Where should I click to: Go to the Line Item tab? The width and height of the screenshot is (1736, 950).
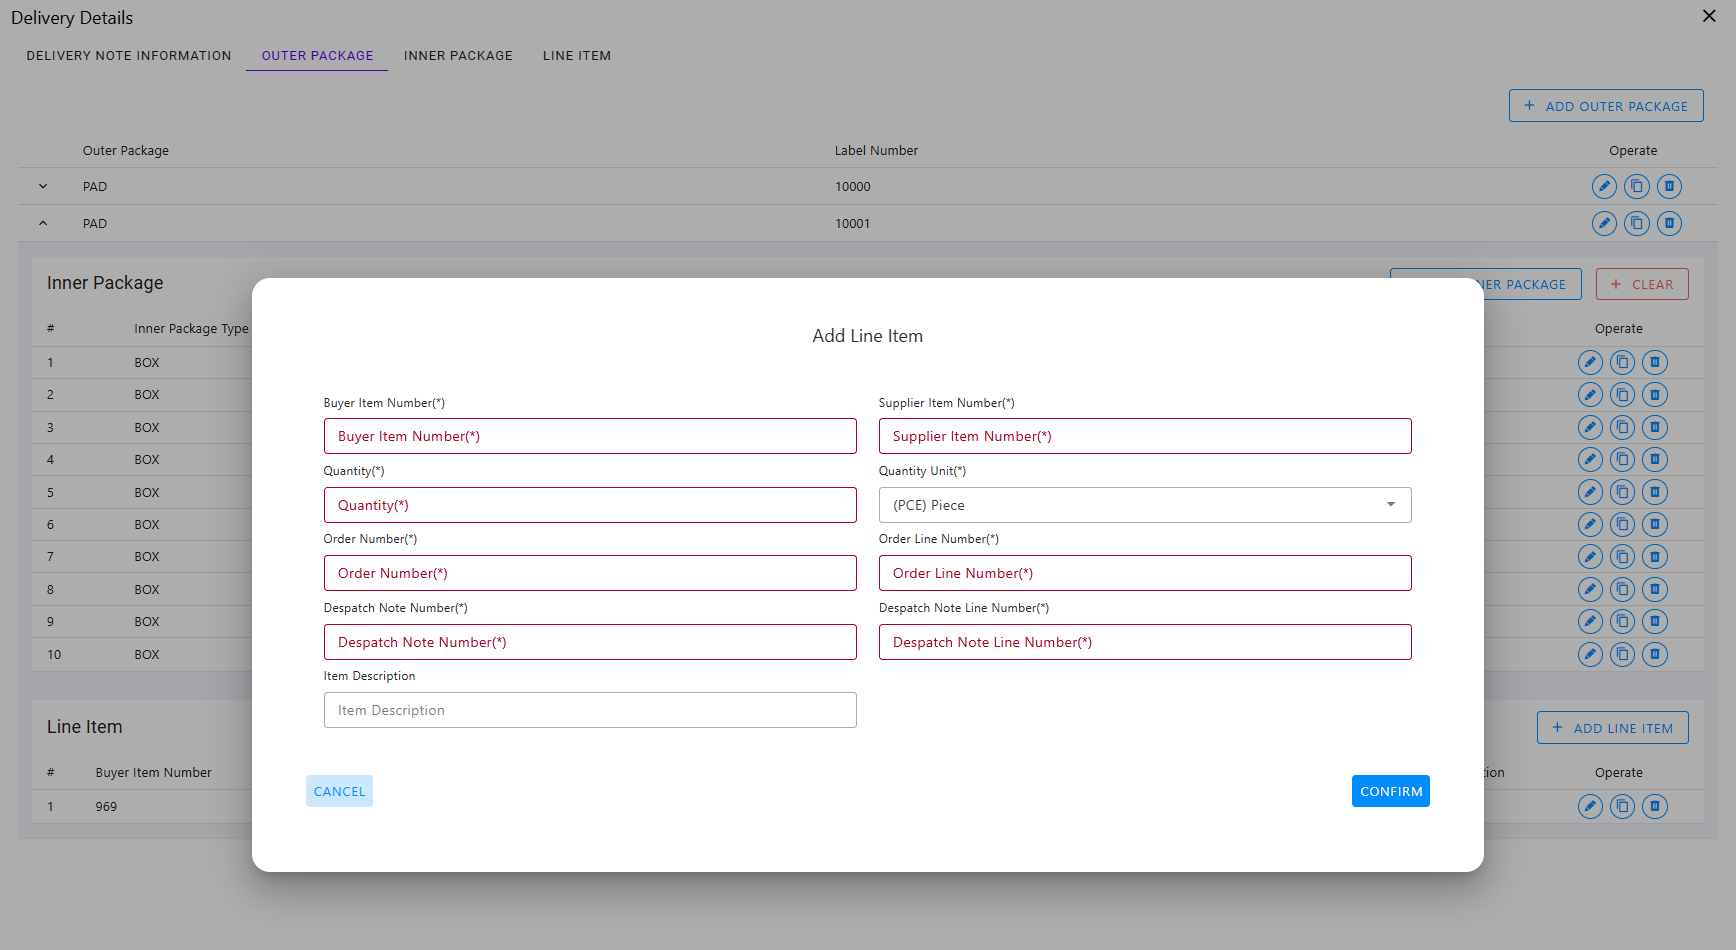576,56
